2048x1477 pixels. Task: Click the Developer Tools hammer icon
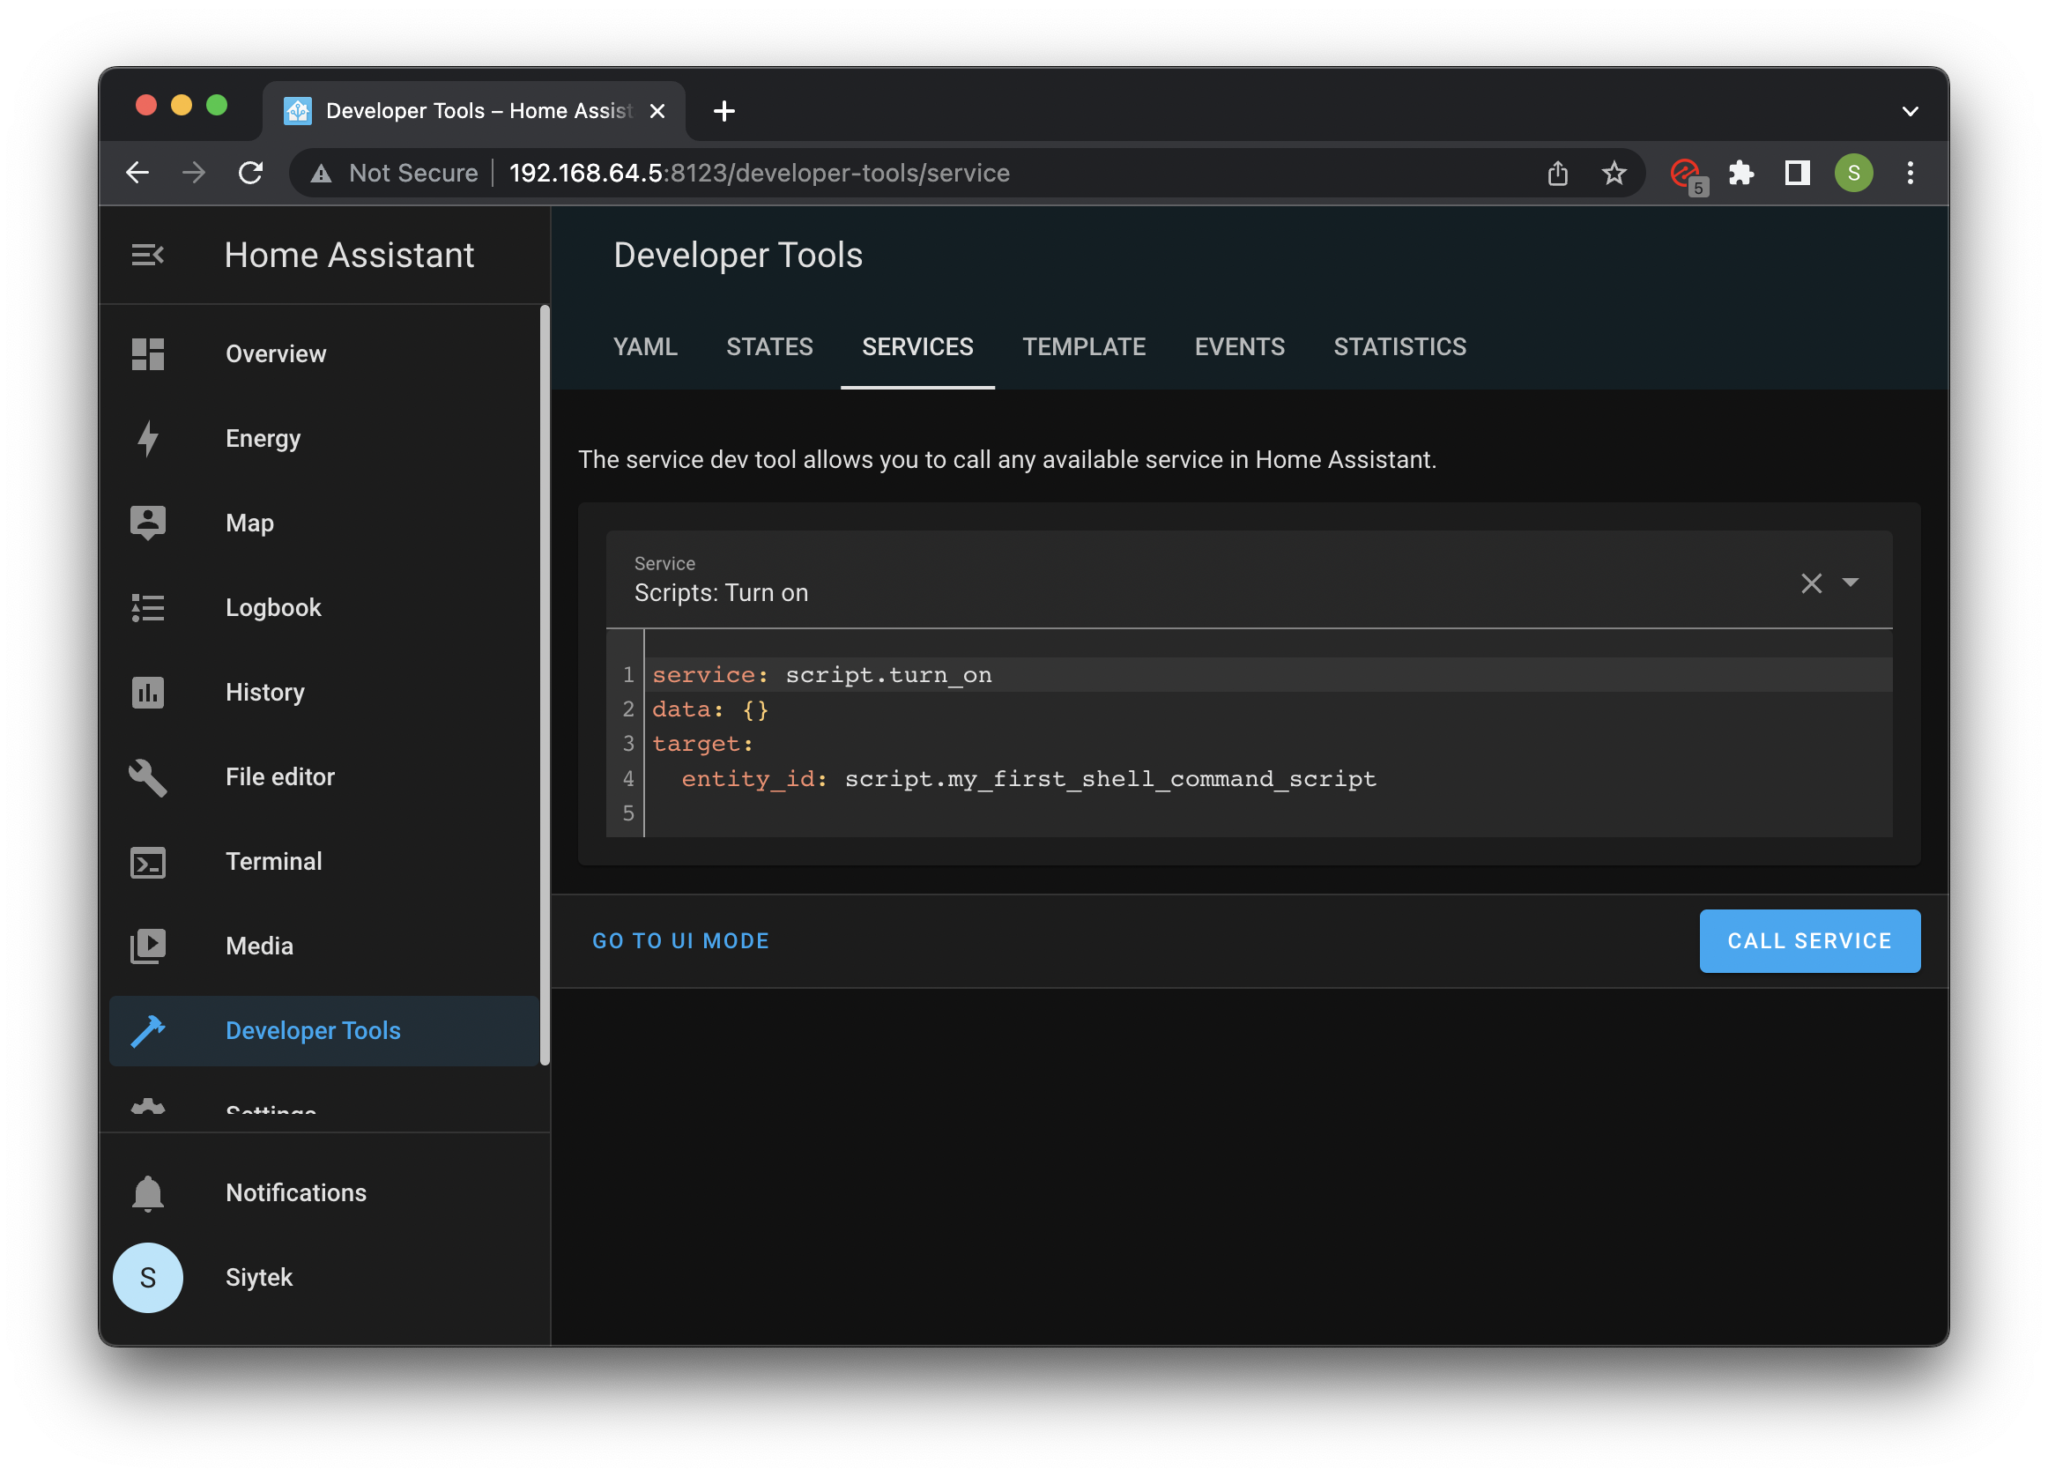coord(148,1031)
